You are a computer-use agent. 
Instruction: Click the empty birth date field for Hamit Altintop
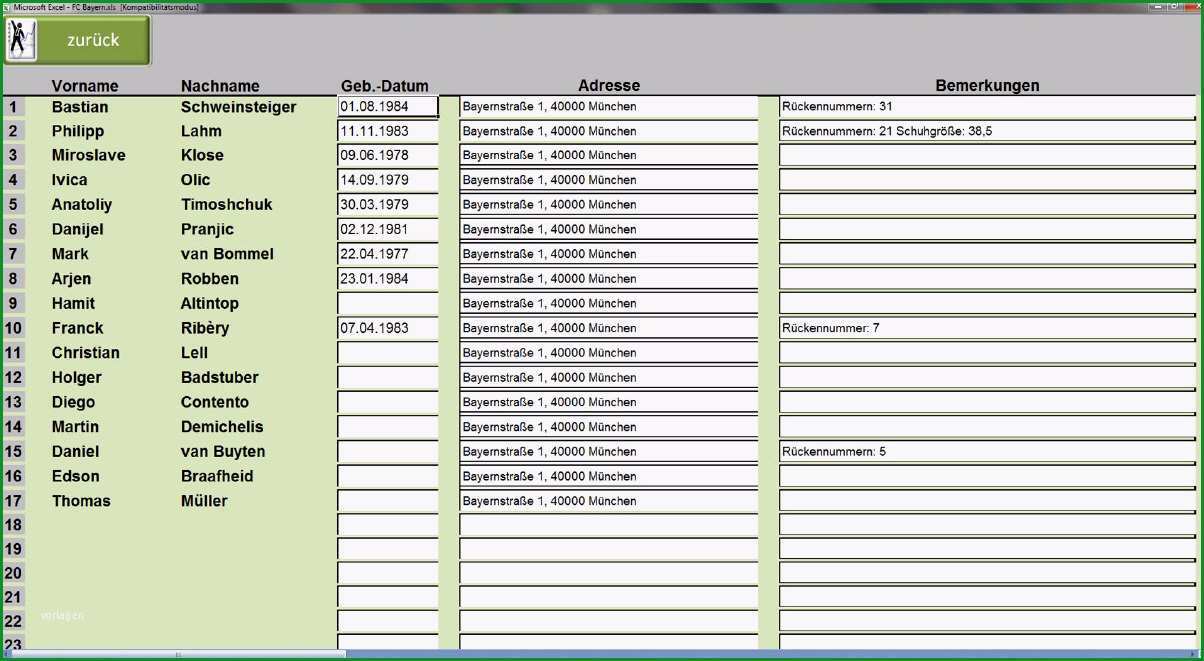388,303
